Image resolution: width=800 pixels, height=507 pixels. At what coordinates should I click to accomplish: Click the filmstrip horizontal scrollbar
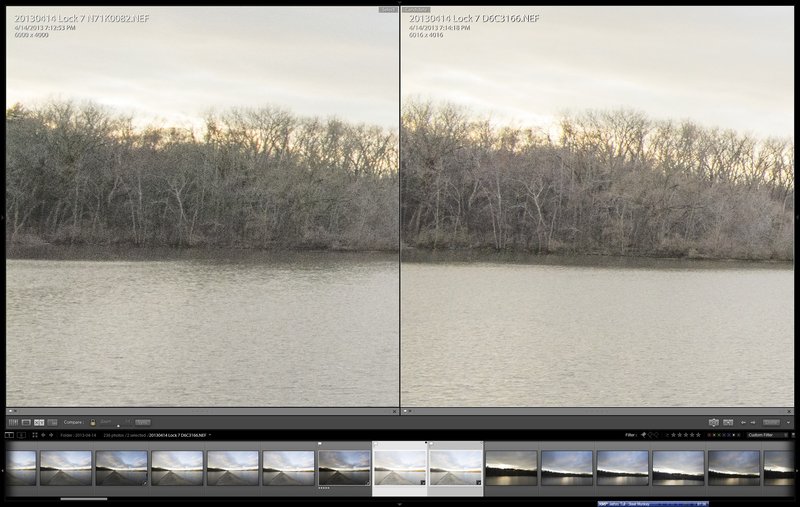coord(84,499)
